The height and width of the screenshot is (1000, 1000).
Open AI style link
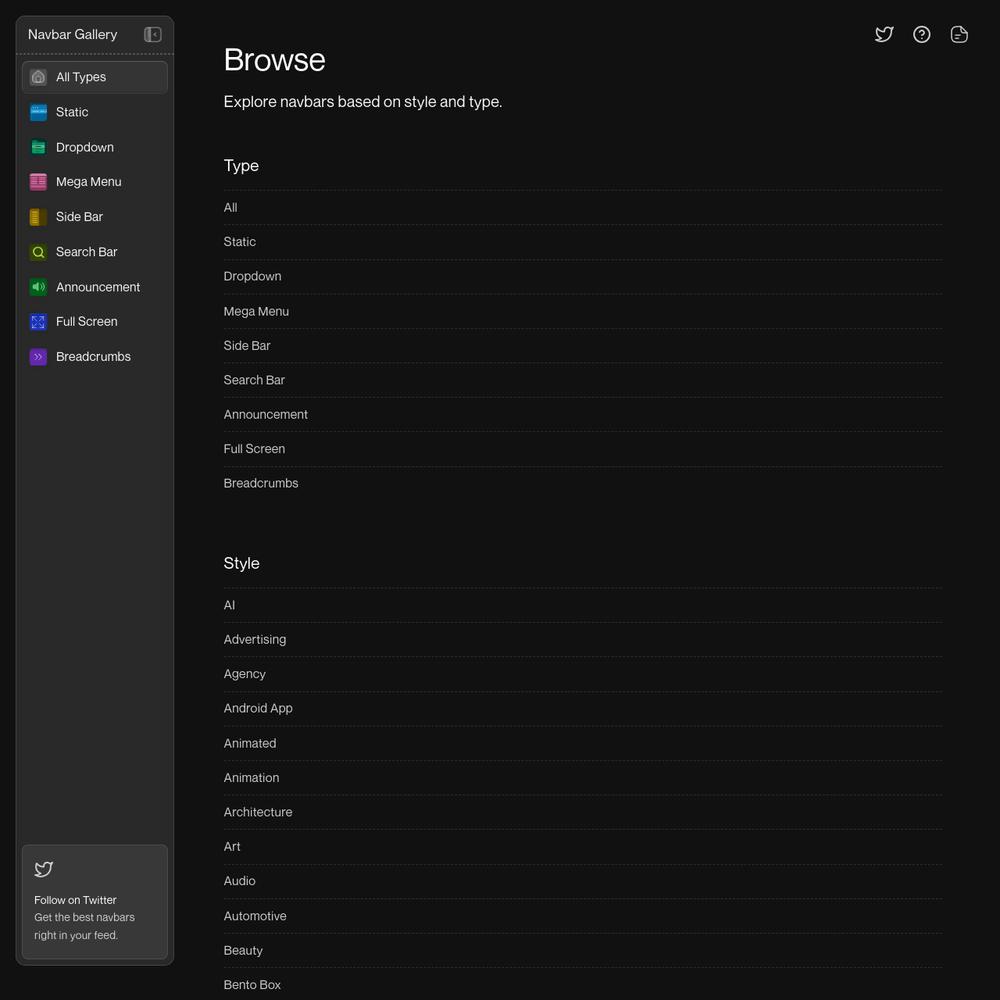[230, 605]
